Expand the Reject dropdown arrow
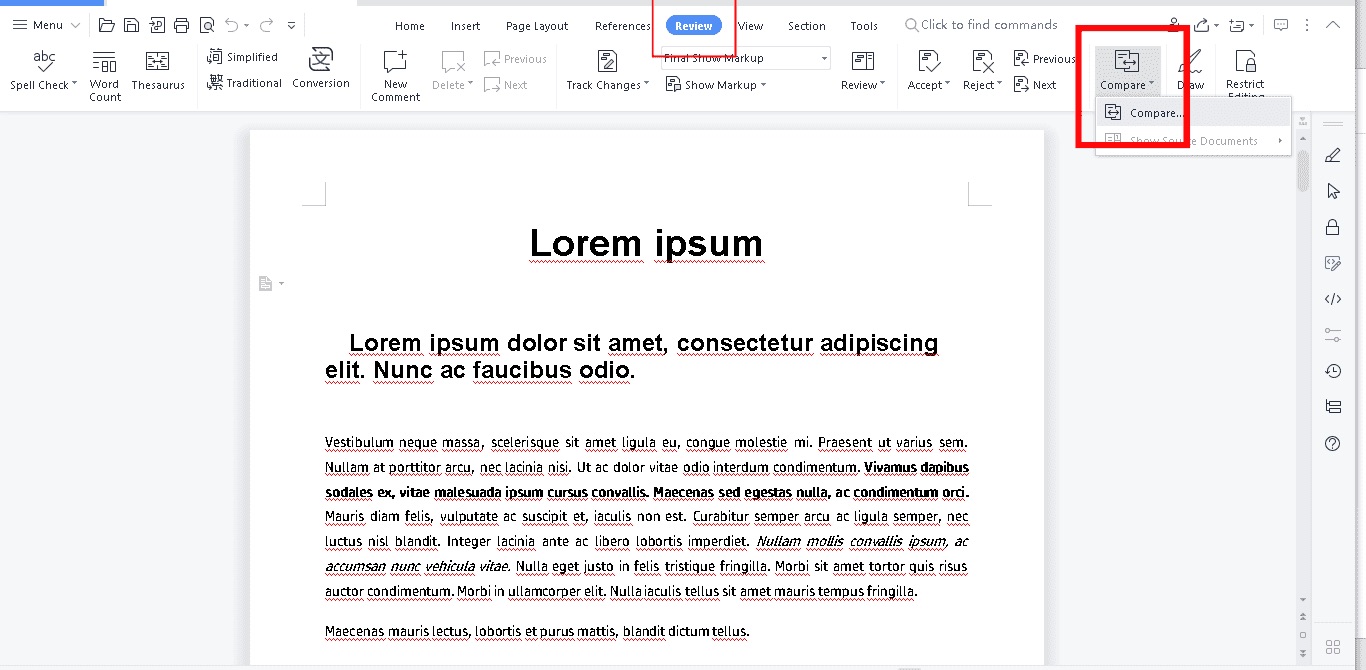This screenshot has width=1366, height=670. 999,85
